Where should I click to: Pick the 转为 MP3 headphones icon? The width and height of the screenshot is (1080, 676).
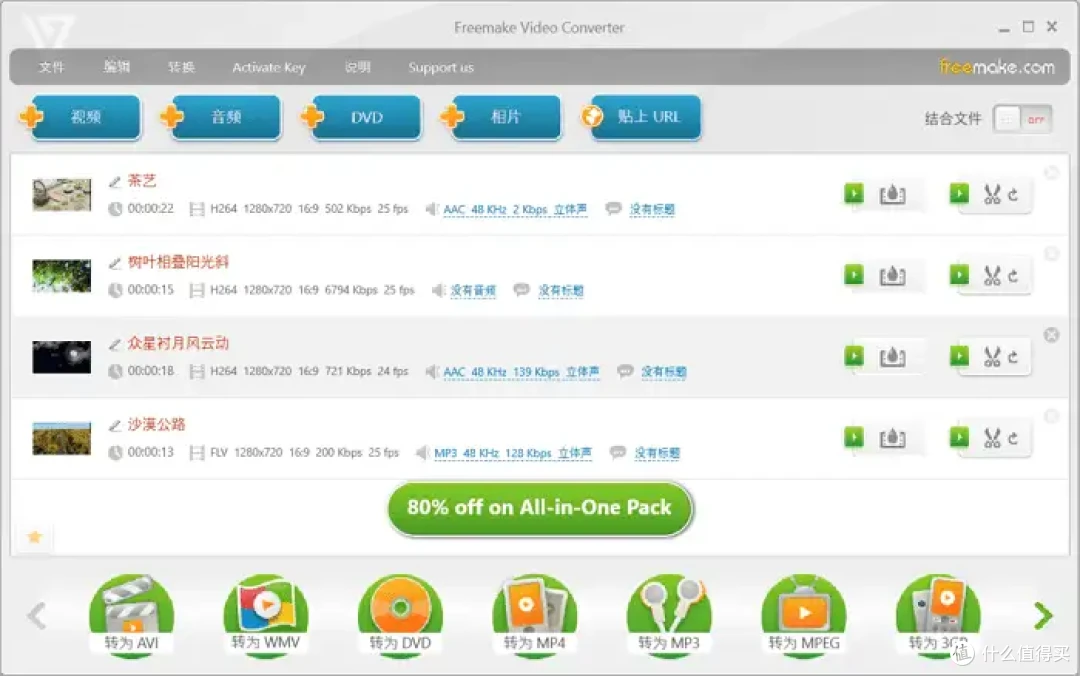(669, 615)
